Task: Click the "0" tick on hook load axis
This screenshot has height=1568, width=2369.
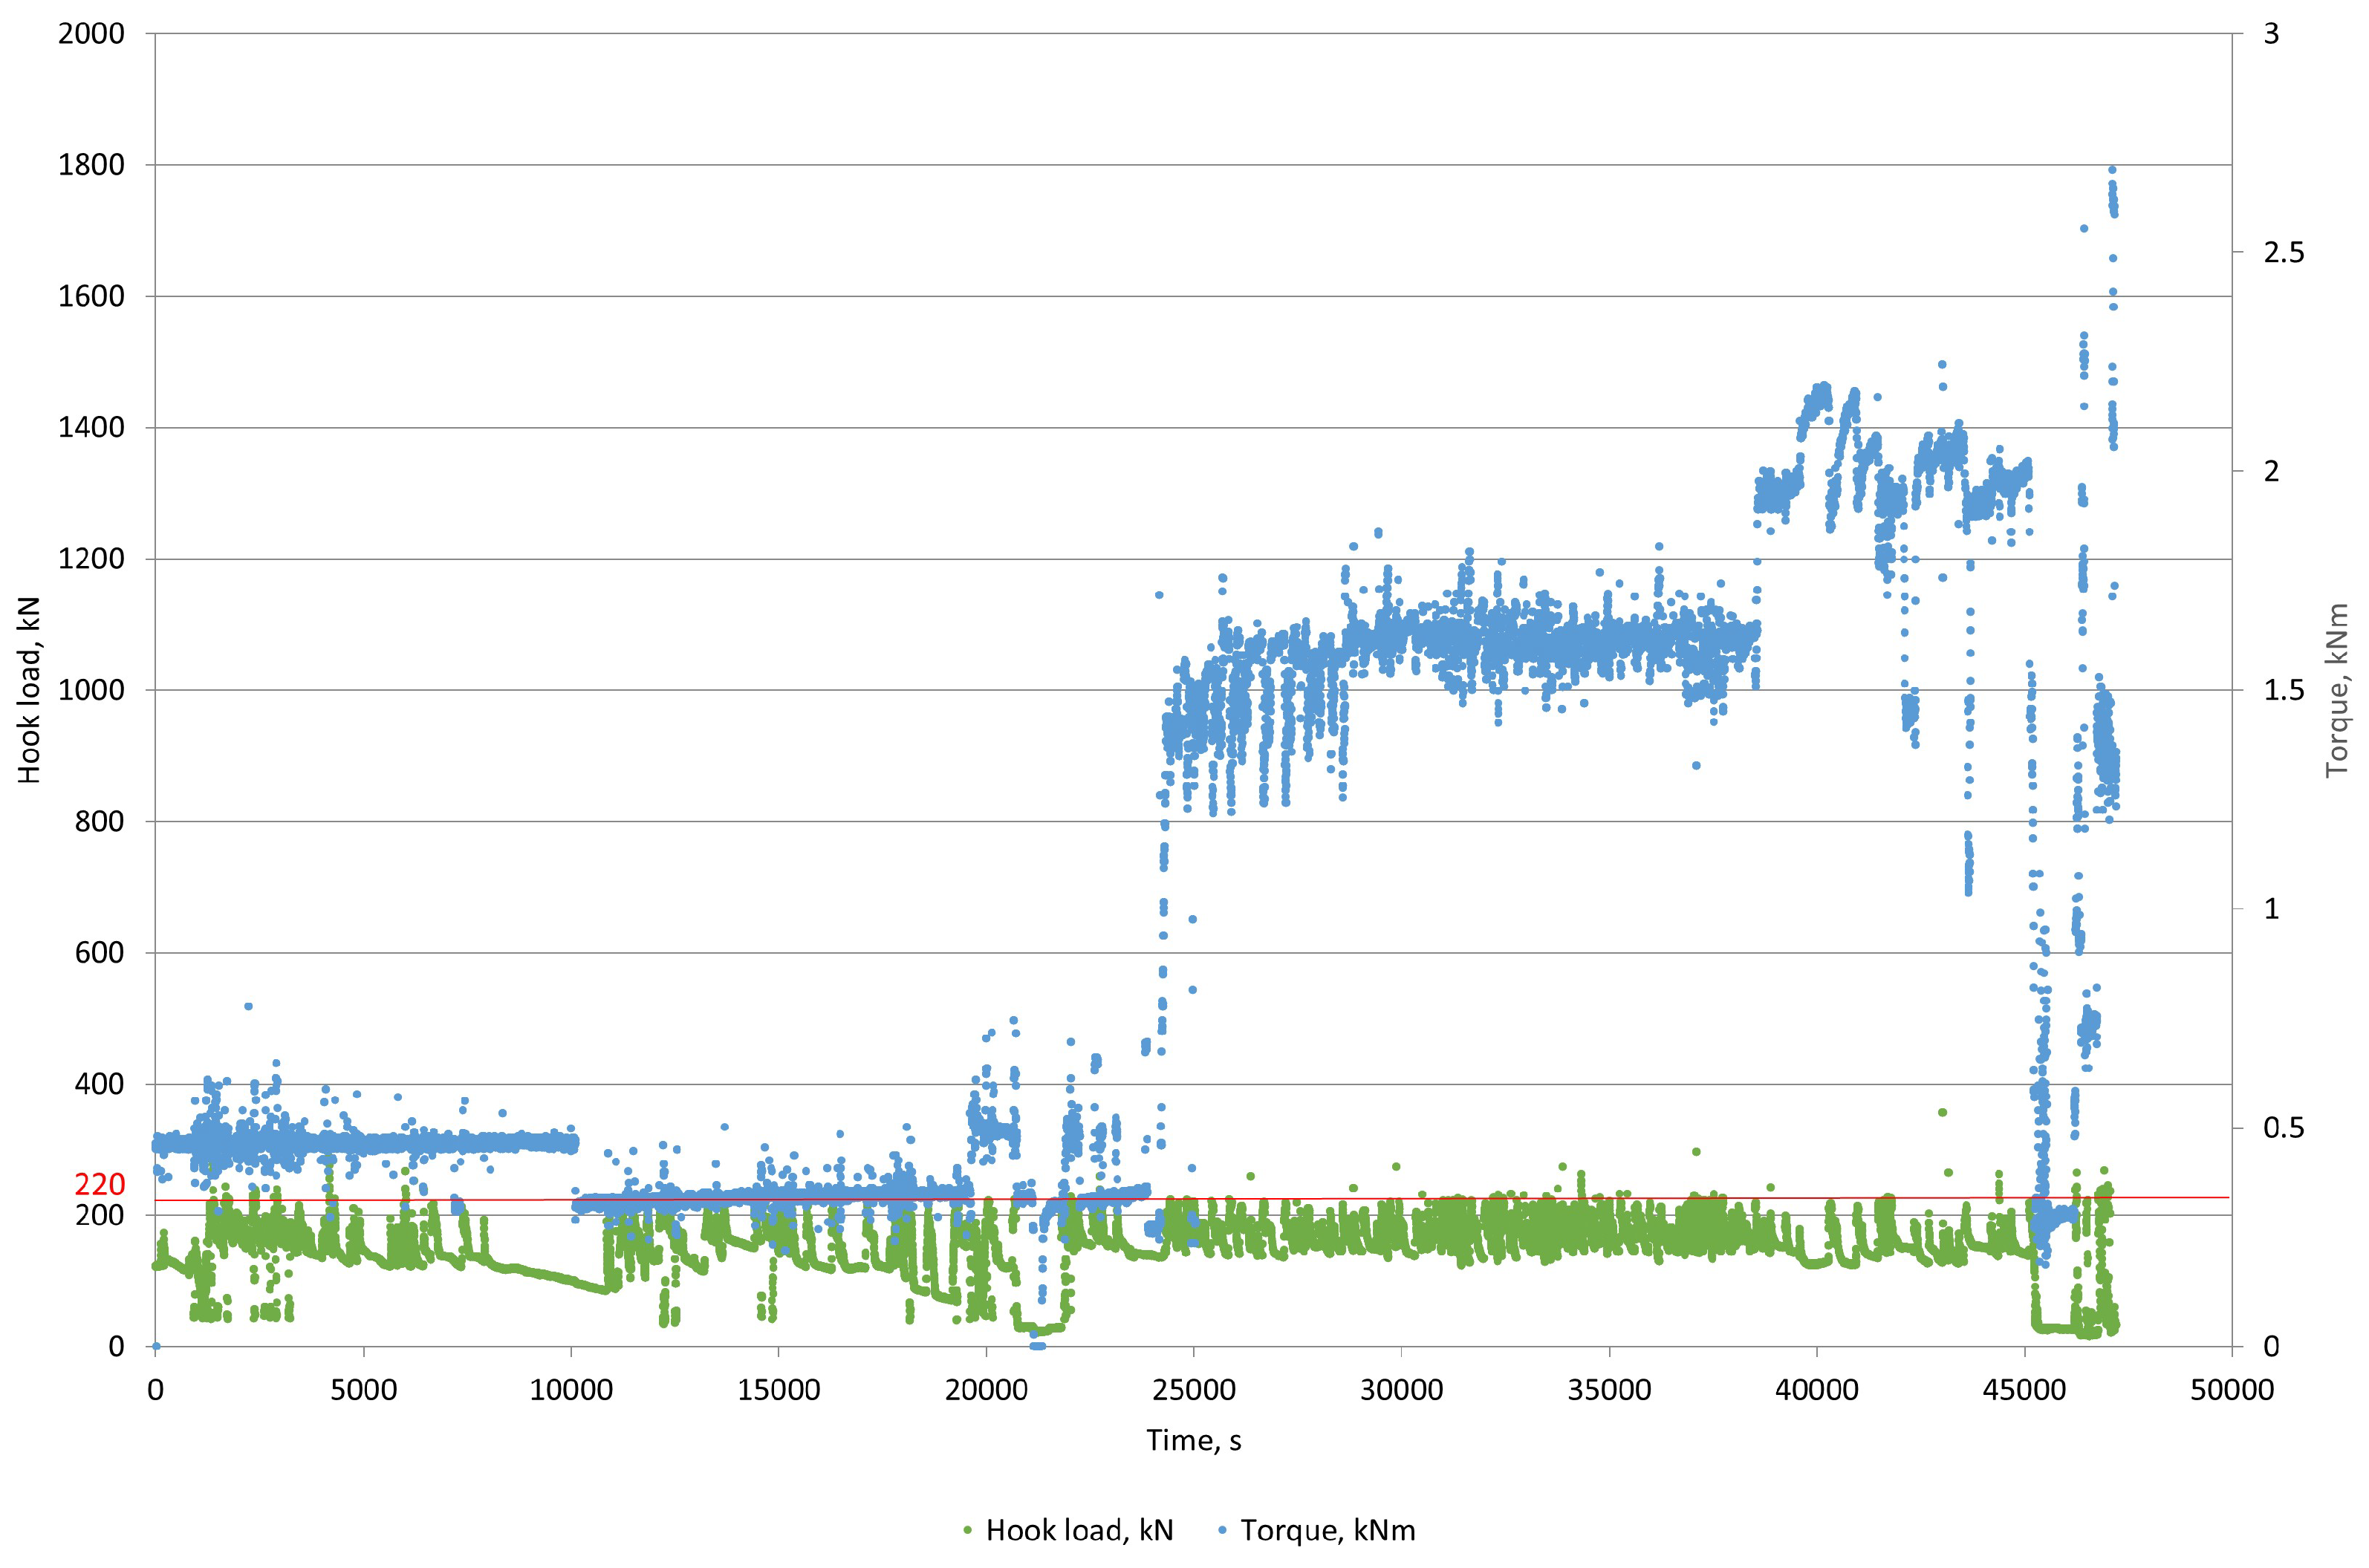Action: (117, 1346)
